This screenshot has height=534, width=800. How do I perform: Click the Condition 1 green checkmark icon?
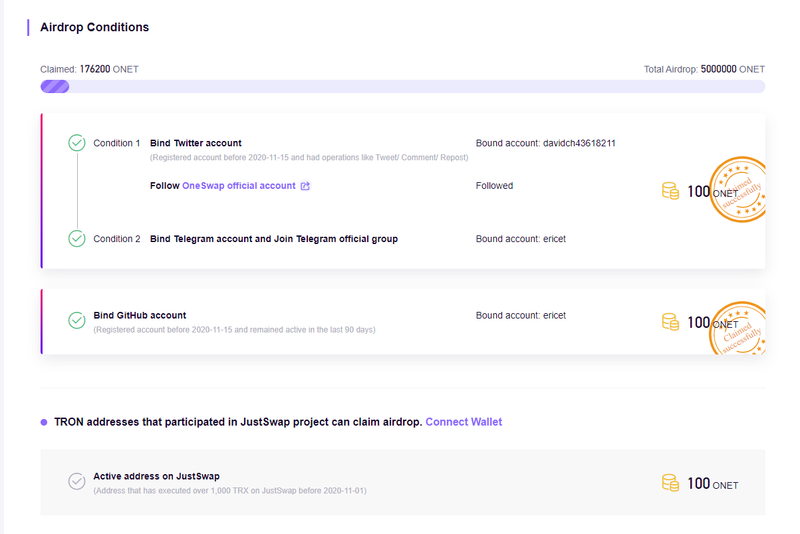[x=77, y=143]
